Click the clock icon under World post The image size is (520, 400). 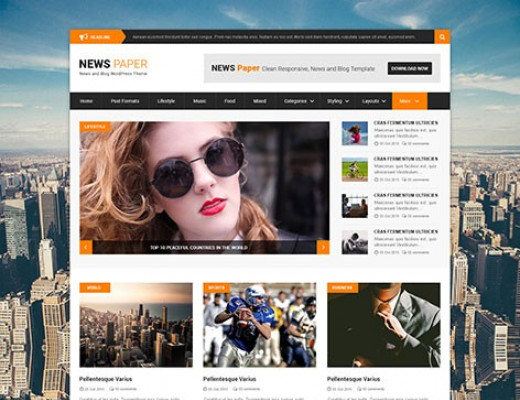coord(82,389)
